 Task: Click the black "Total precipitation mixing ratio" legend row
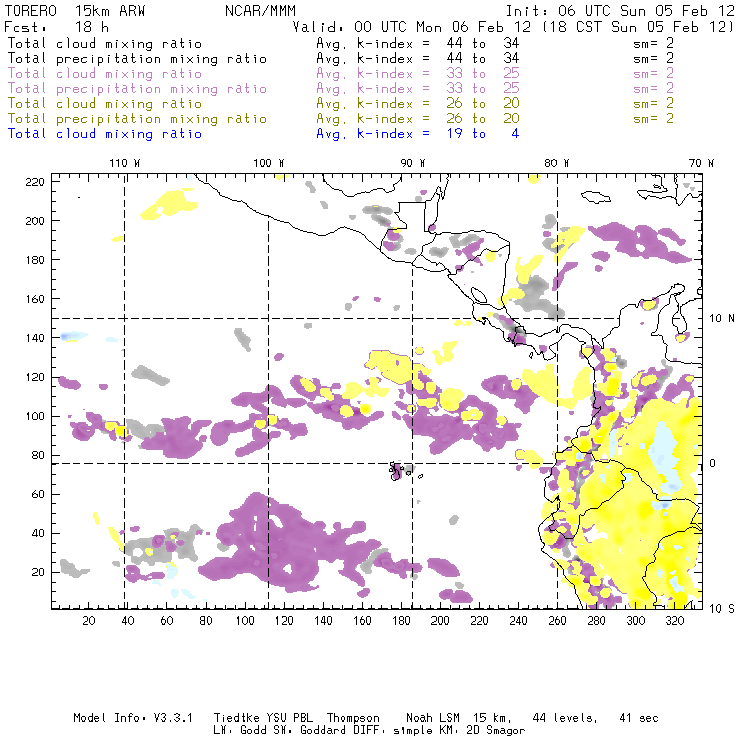click(341, 59)
